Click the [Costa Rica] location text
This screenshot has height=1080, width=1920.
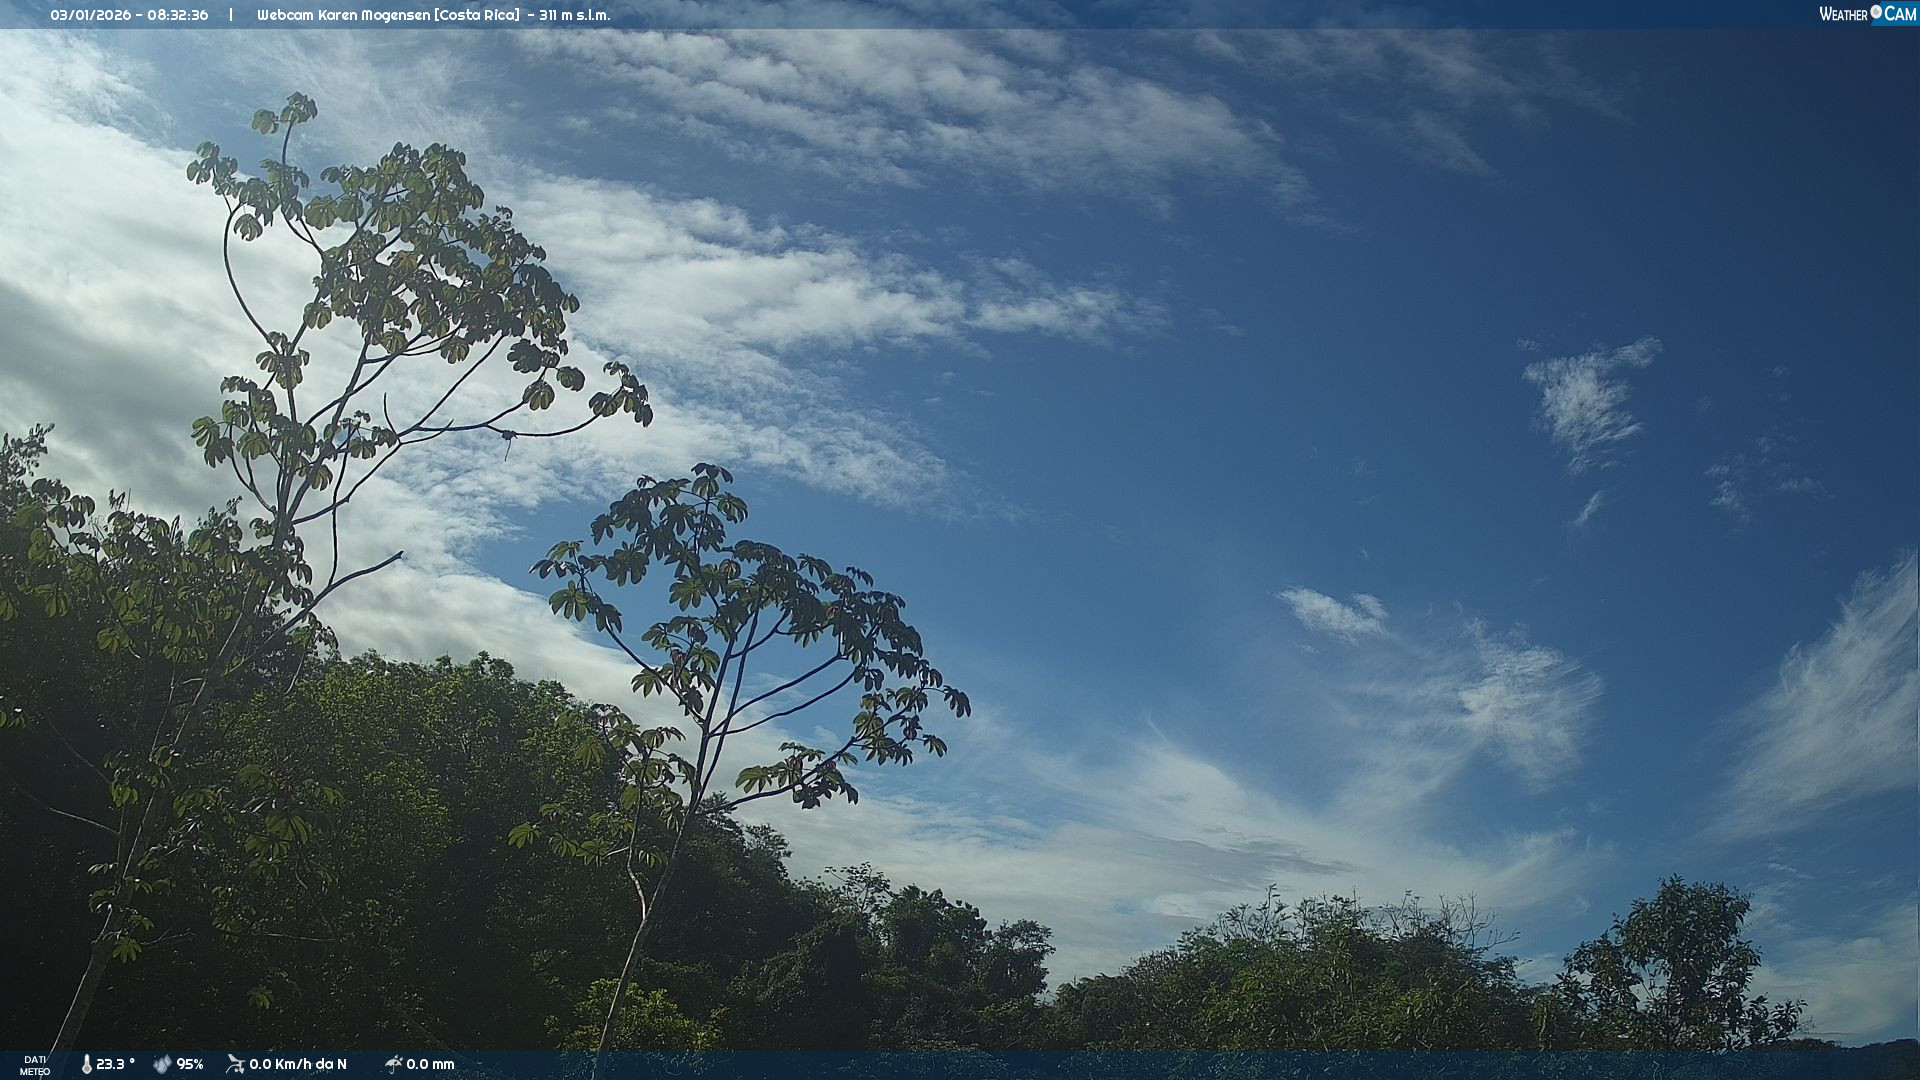(477, 15)
